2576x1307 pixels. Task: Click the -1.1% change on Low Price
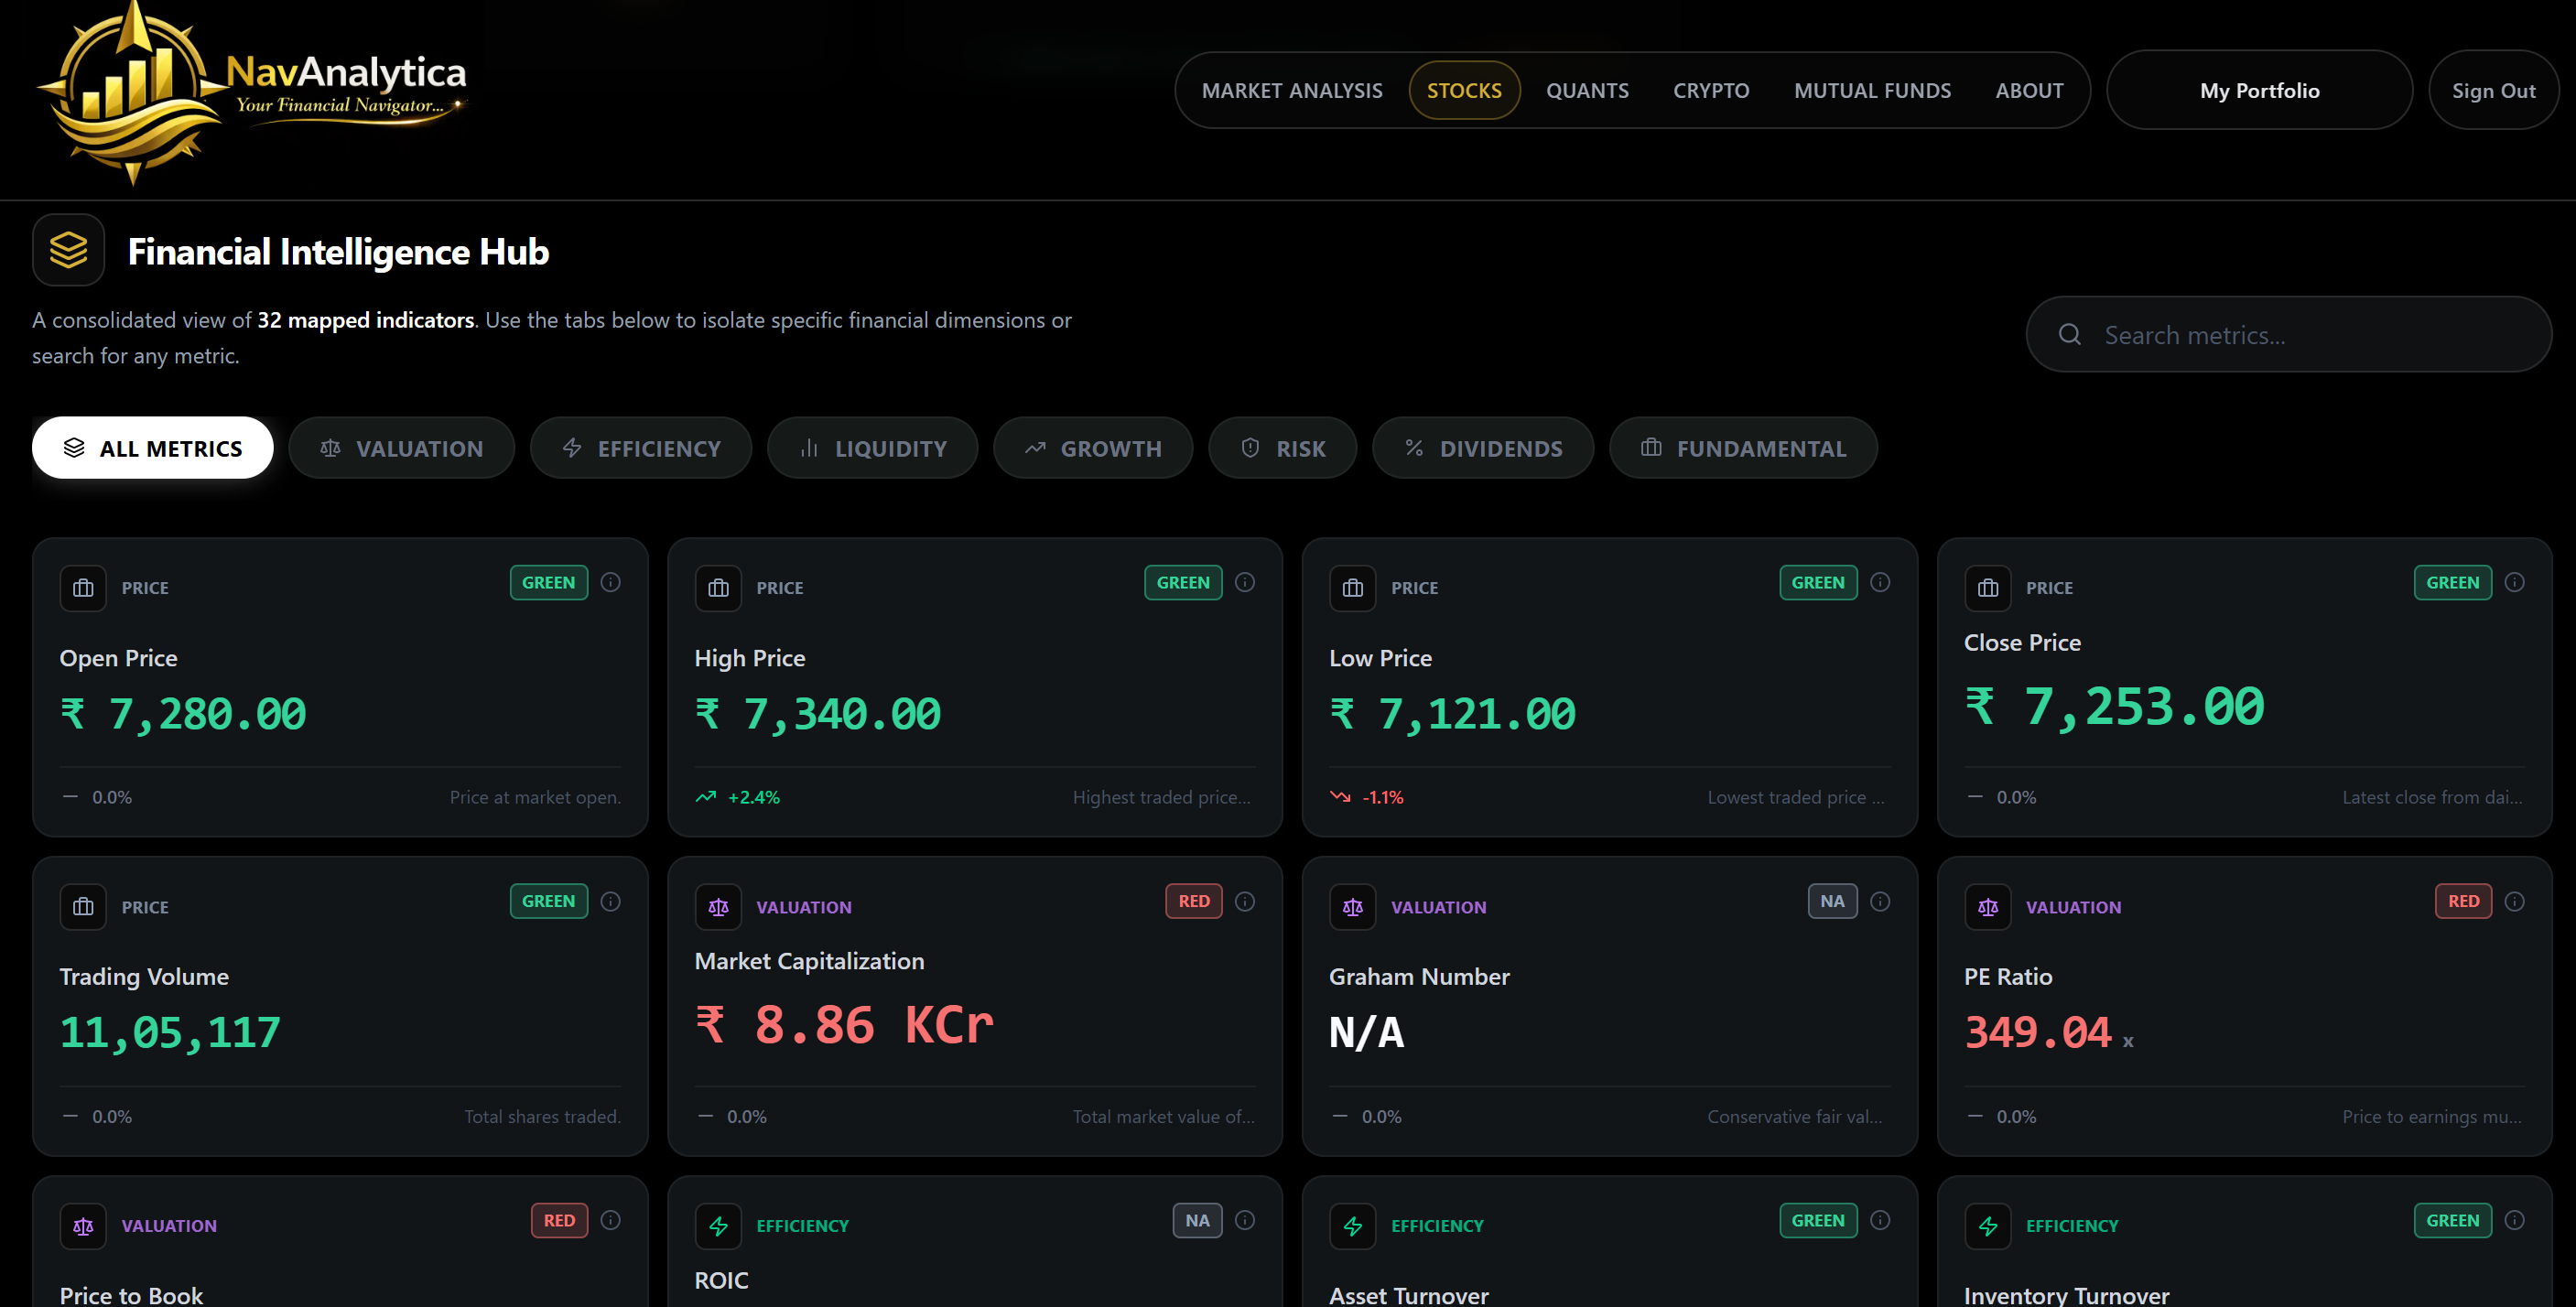pyautogui.click(x=1368, y=797)
